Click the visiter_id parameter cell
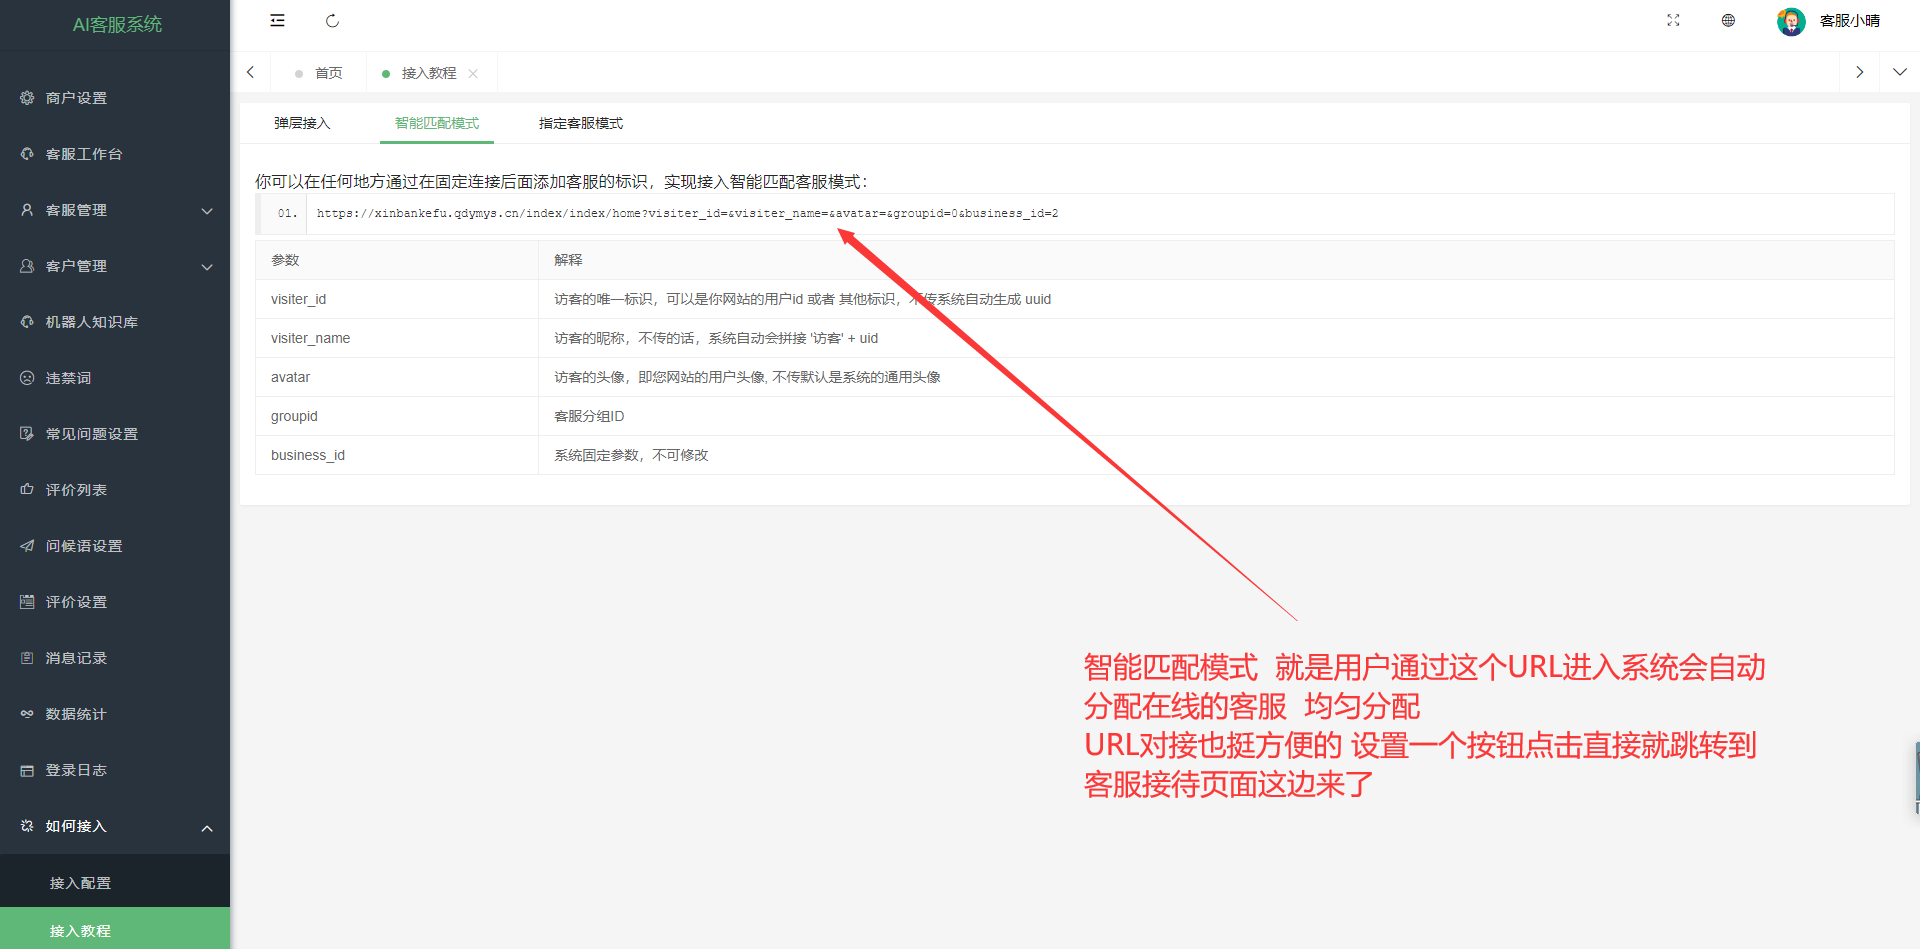This screenshot has height=949, width=1920. pyautogui.click(x=397, y=299)
